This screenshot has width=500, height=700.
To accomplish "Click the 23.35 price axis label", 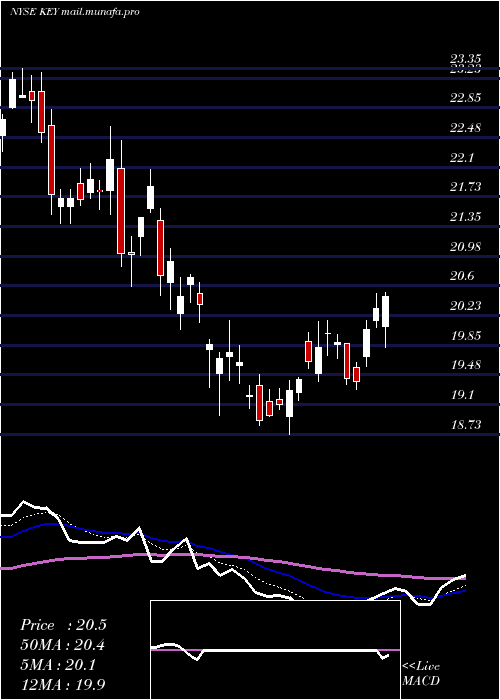I will tap(466, 58).
